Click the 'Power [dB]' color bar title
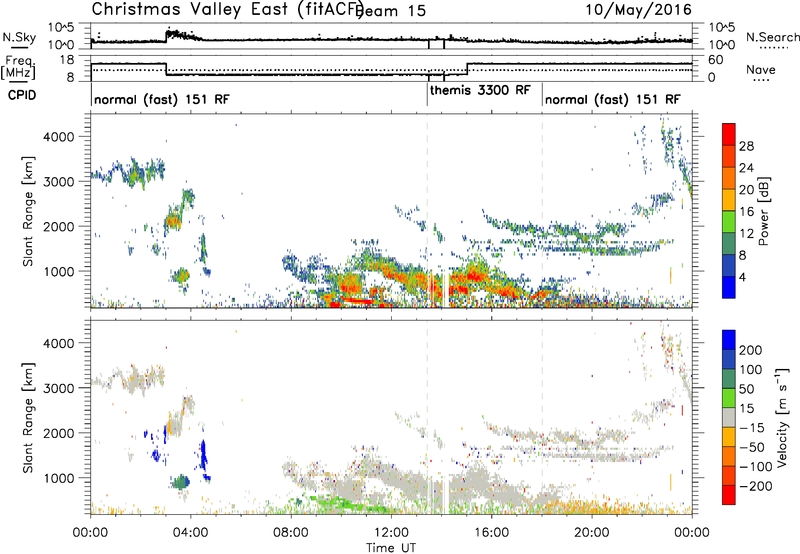Viewport: 800px width, 554px height. pos(764,211)
